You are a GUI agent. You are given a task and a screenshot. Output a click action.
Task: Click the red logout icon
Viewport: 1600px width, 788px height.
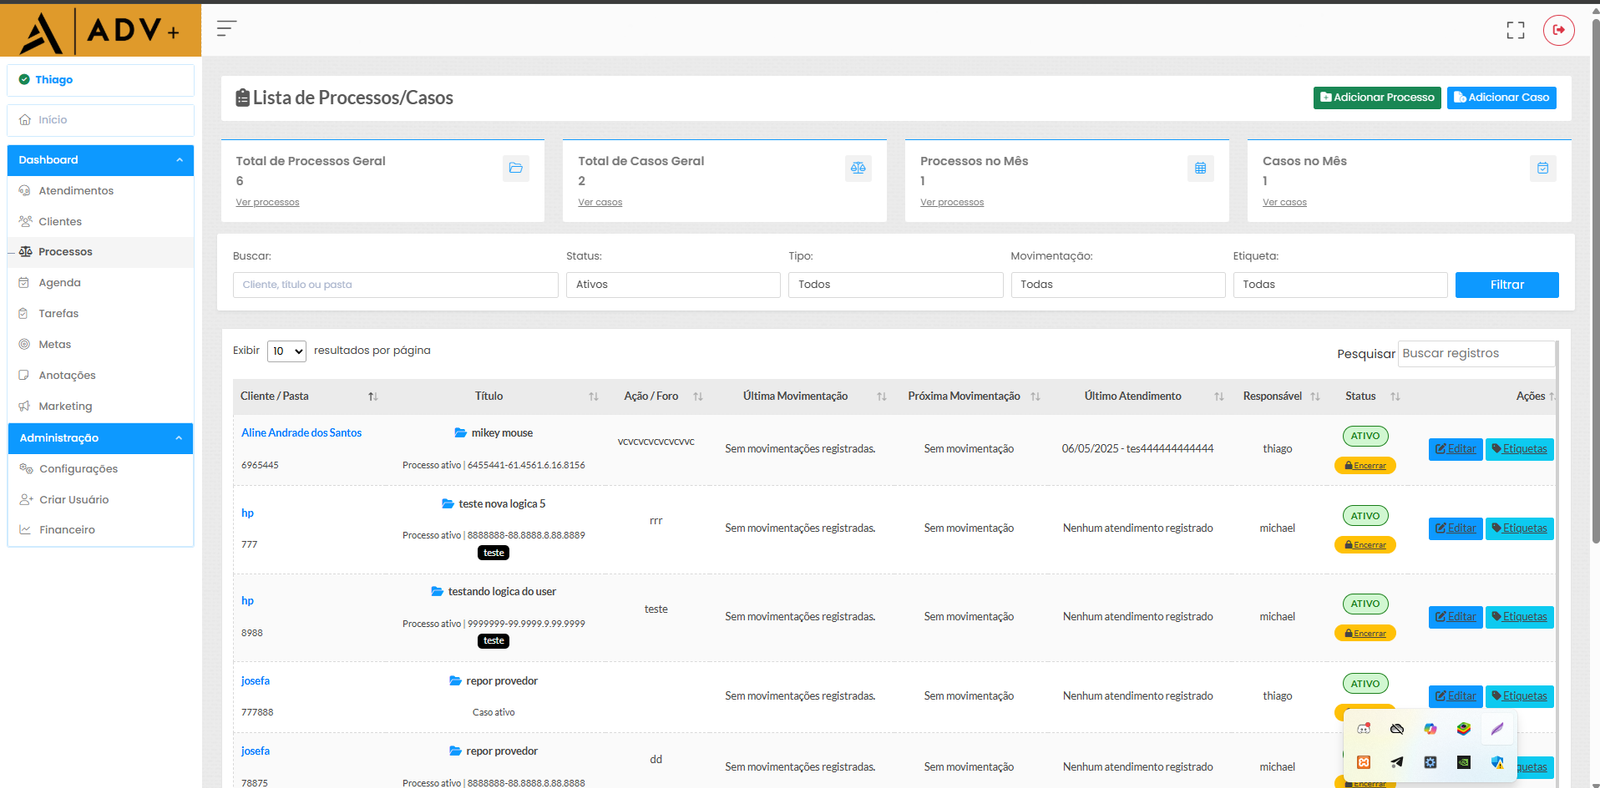pos(1558,30)
